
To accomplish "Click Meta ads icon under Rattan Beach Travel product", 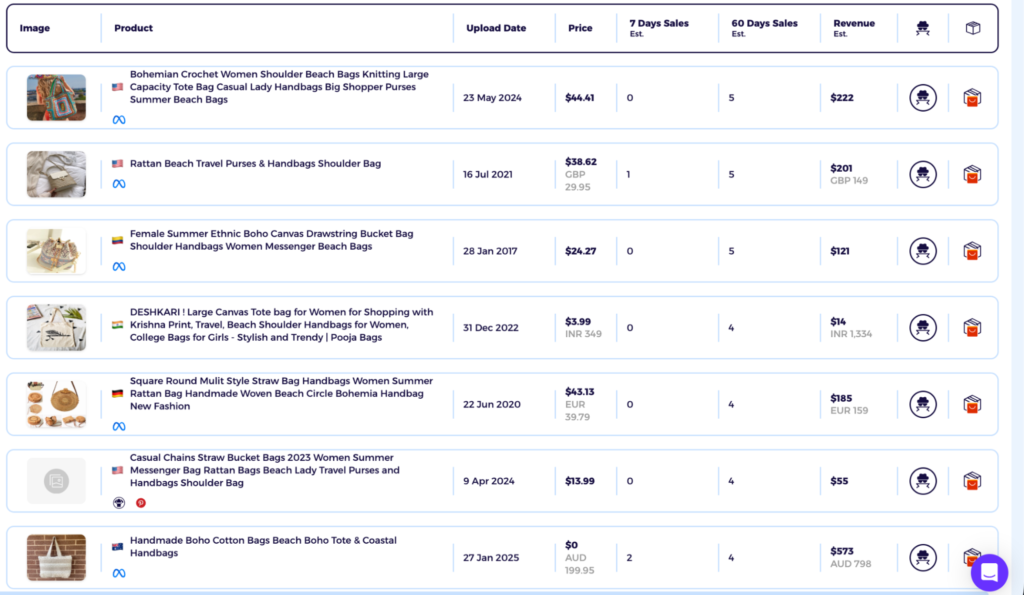I will point(119,184).
